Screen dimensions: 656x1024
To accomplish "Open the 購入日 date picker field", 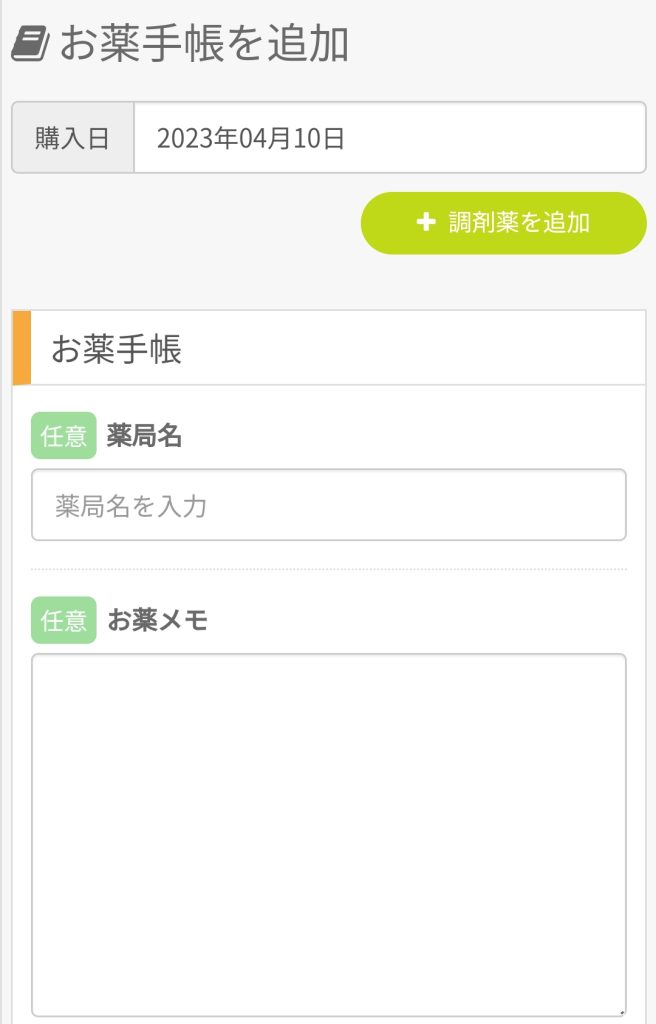I will (390, 138).
